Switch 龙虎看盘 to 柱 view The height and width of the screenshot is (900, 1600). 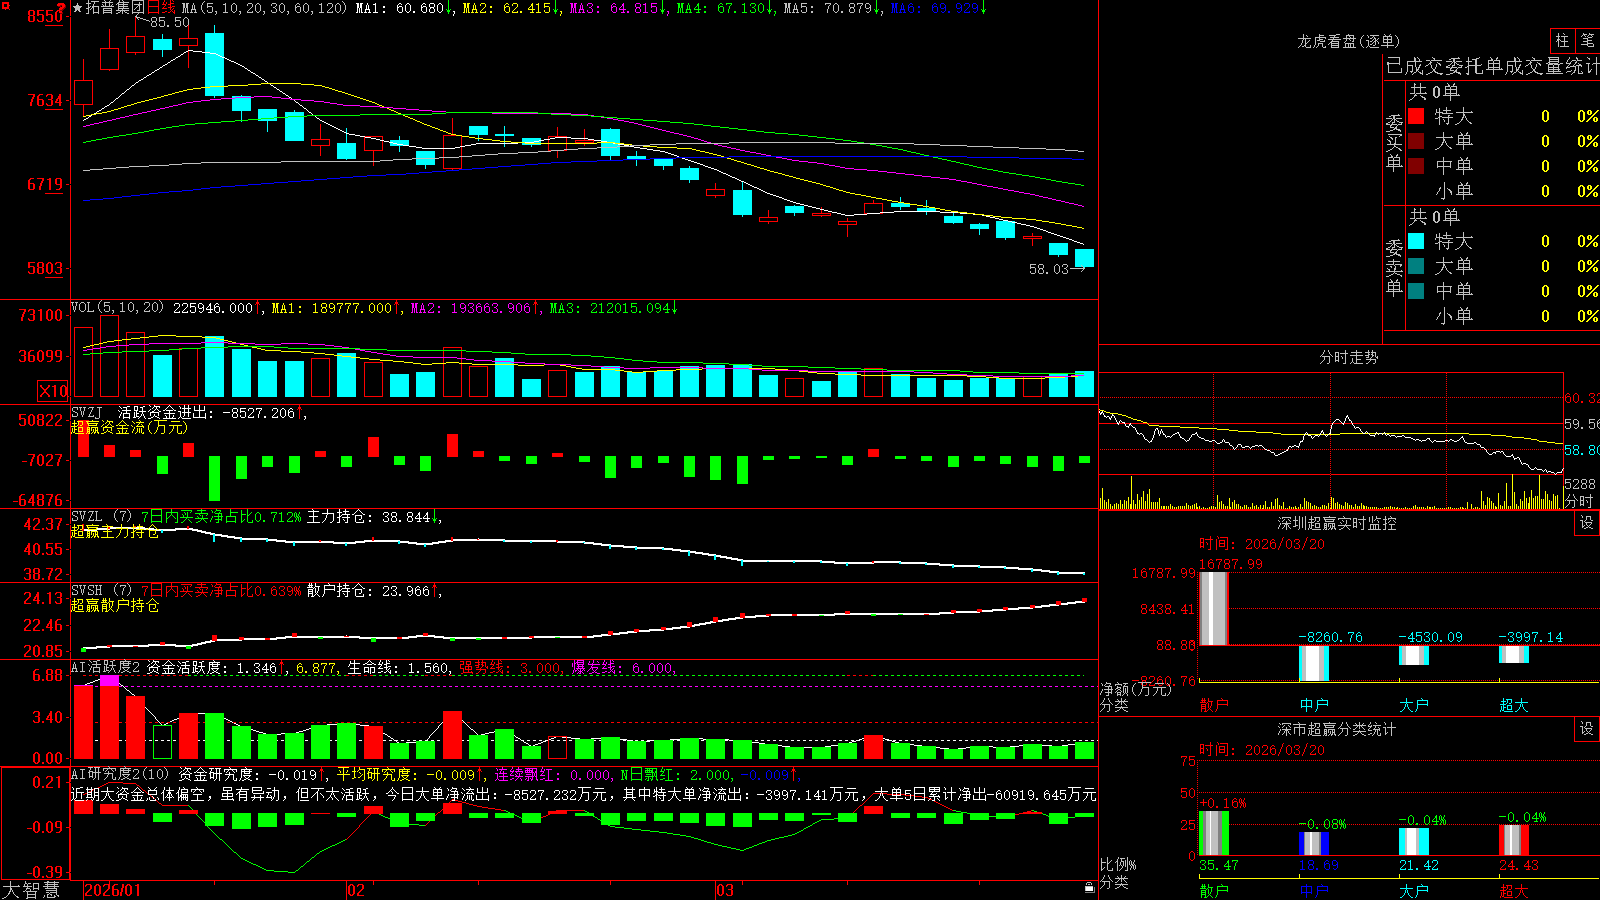pyautogui.click(x=1562, y=40)
